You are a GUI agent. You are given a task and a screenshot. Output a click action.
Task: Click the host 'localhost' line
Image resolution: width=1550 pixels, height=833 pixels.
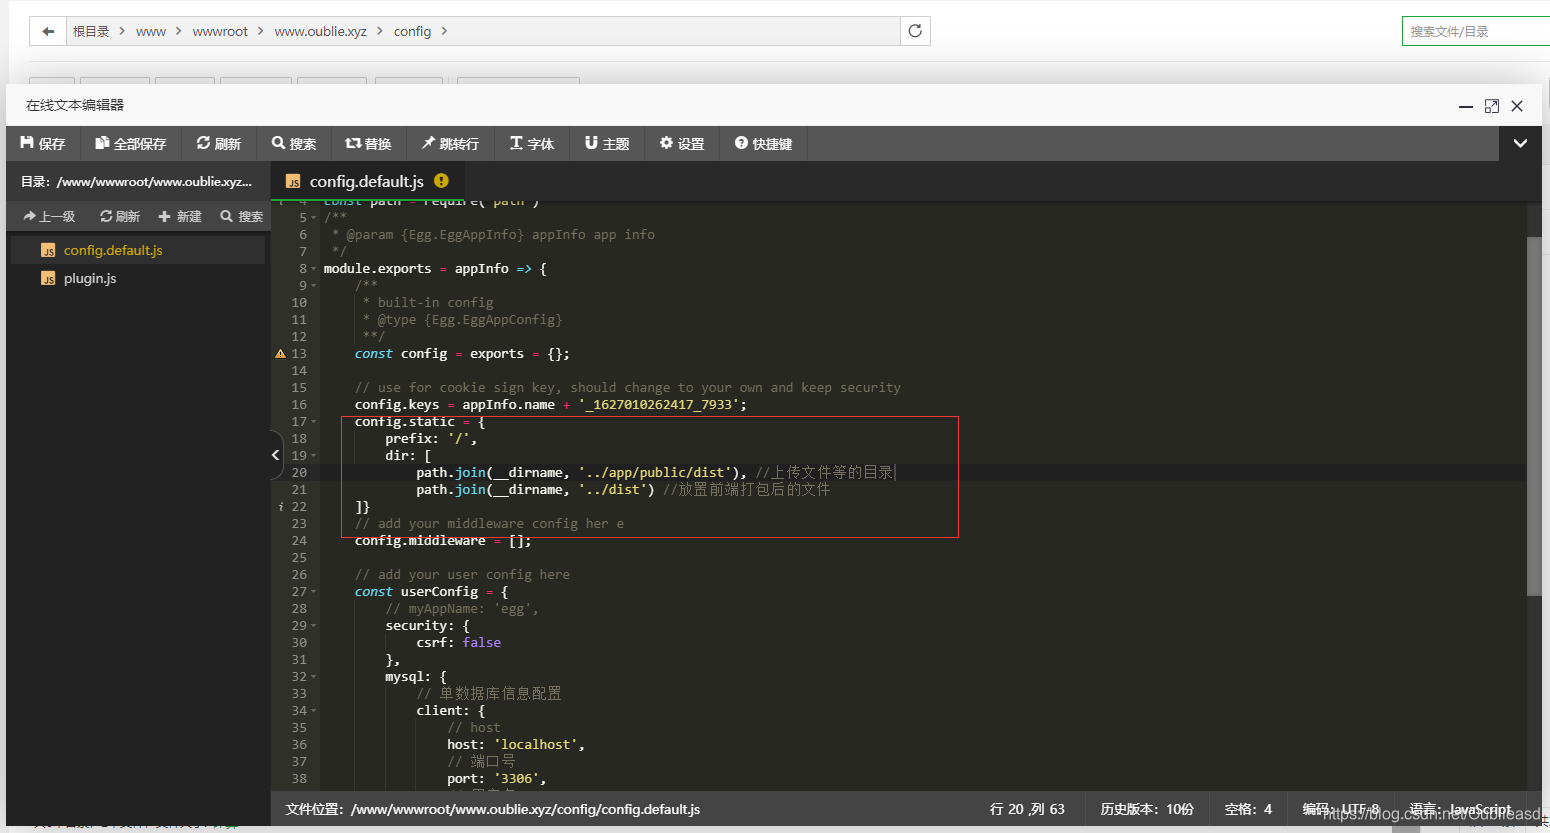click(x=515, y=745)
